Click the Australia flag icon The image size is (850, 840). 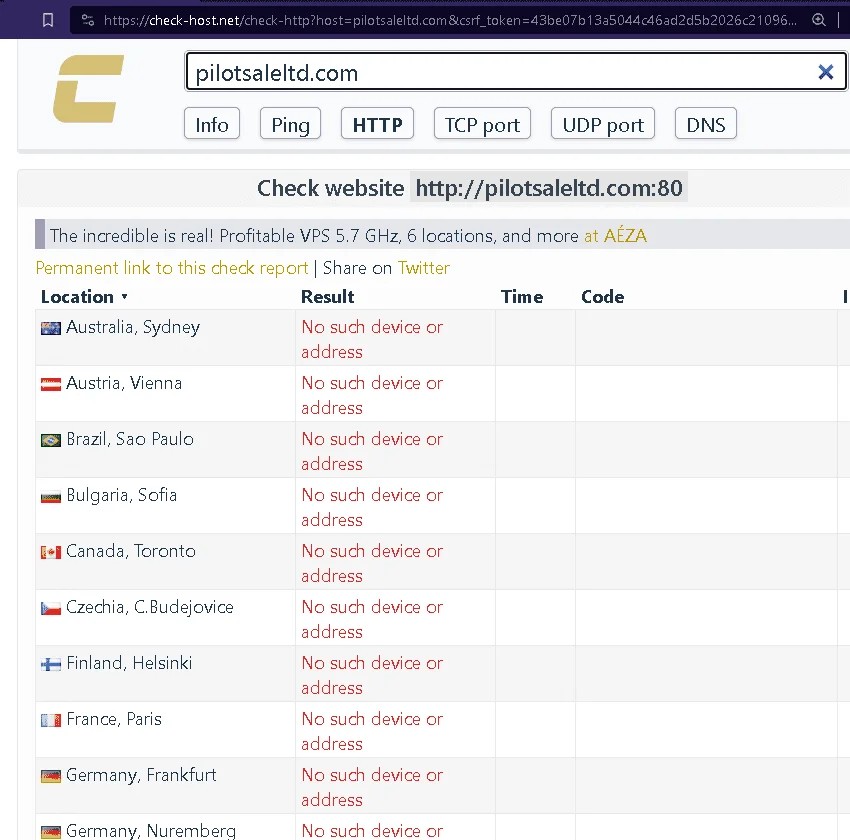tap(51, 328)
